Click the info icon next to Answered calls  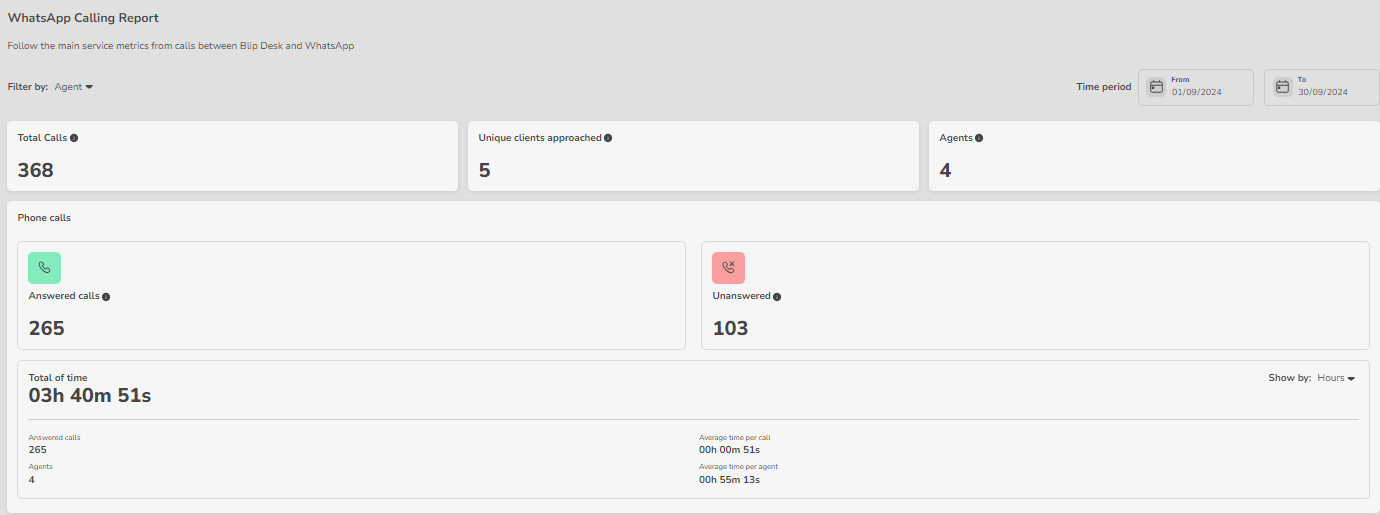pyautogui.click(x=106, y=297)
